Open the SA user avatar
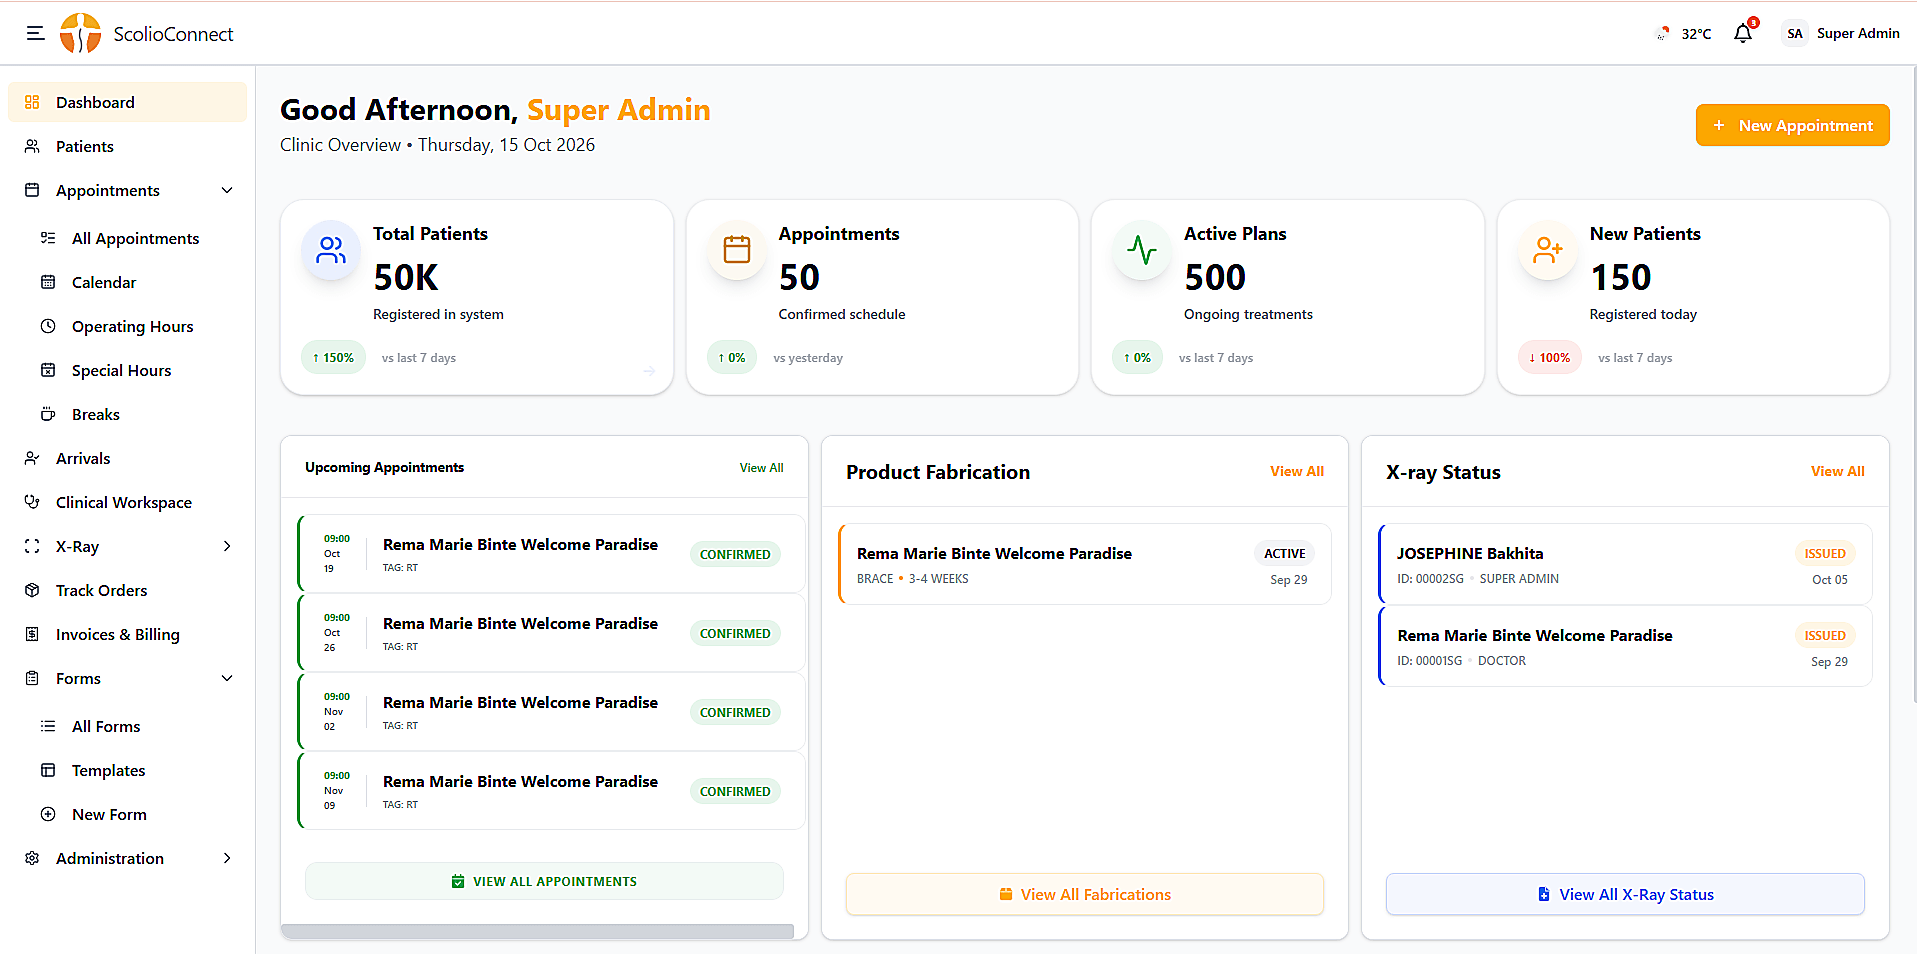1917x954 pixels. 1795,33
